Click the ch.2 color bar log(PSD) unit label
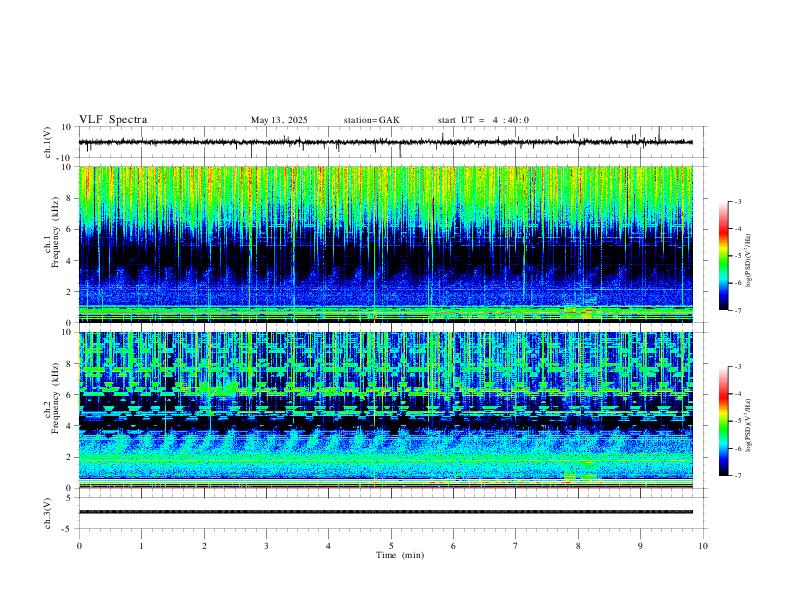The width and height of the screenshot is (792, 612). pos(749,425)
